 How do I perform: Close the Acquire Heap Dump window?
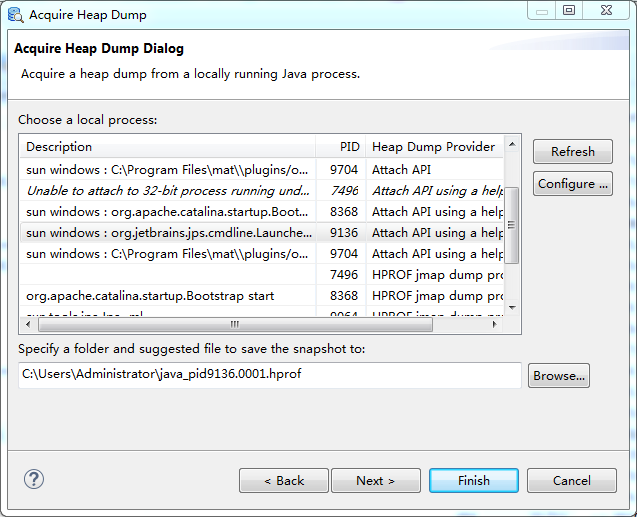coord(606,10)
